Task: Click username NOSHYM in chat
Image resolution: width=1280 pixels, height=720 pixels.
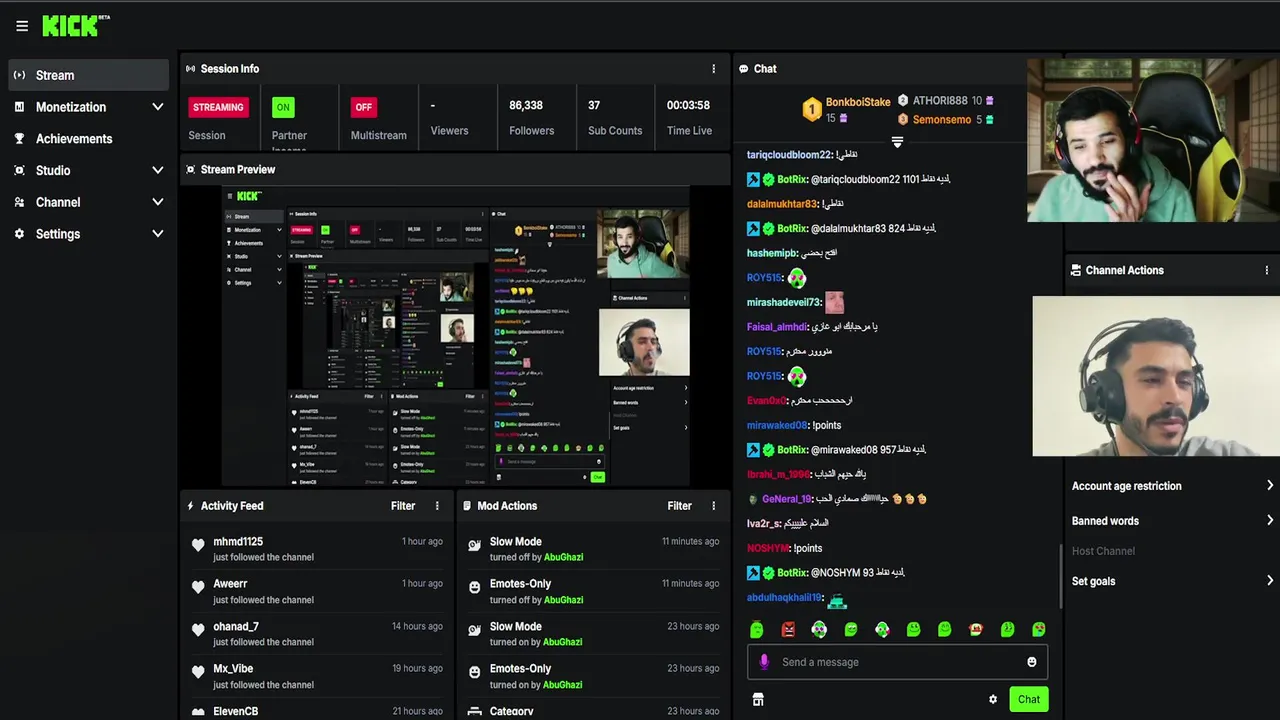Action: pyautogui.click(x=768, y=548)
